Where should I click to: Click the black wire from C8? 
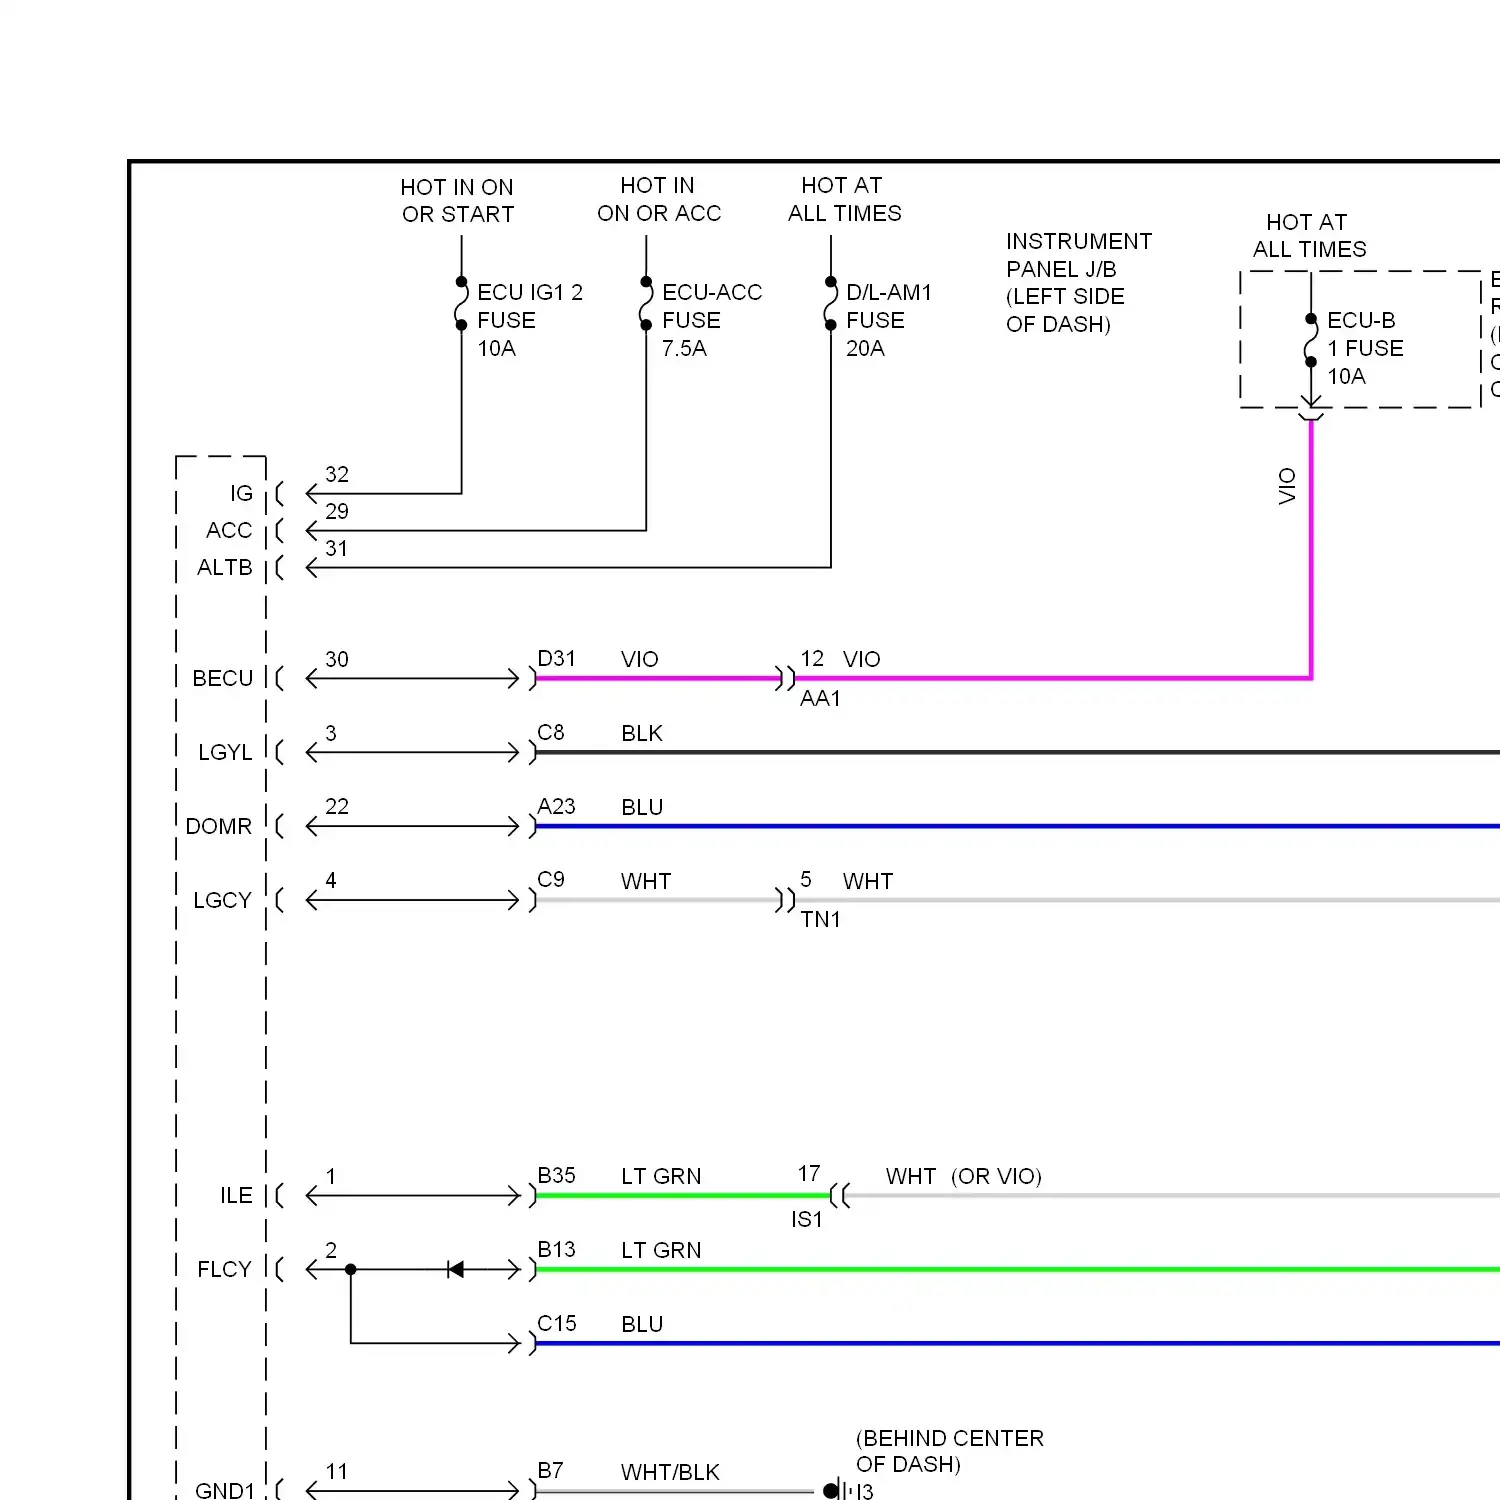click(x=1018, y=752)
